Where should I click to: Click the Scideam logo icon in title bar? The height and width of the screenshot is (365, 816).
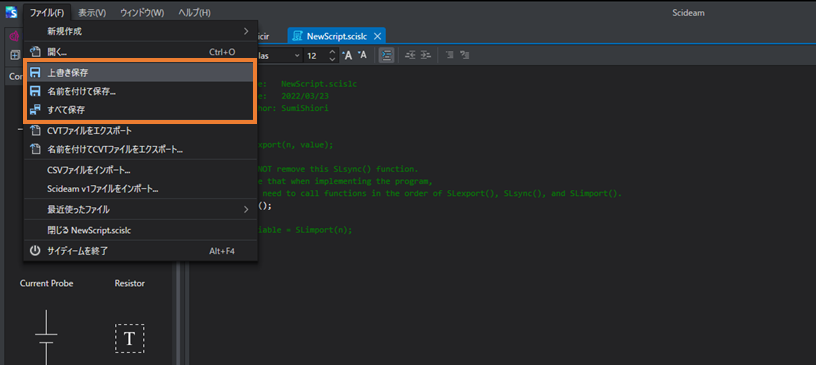pos(11,11)
